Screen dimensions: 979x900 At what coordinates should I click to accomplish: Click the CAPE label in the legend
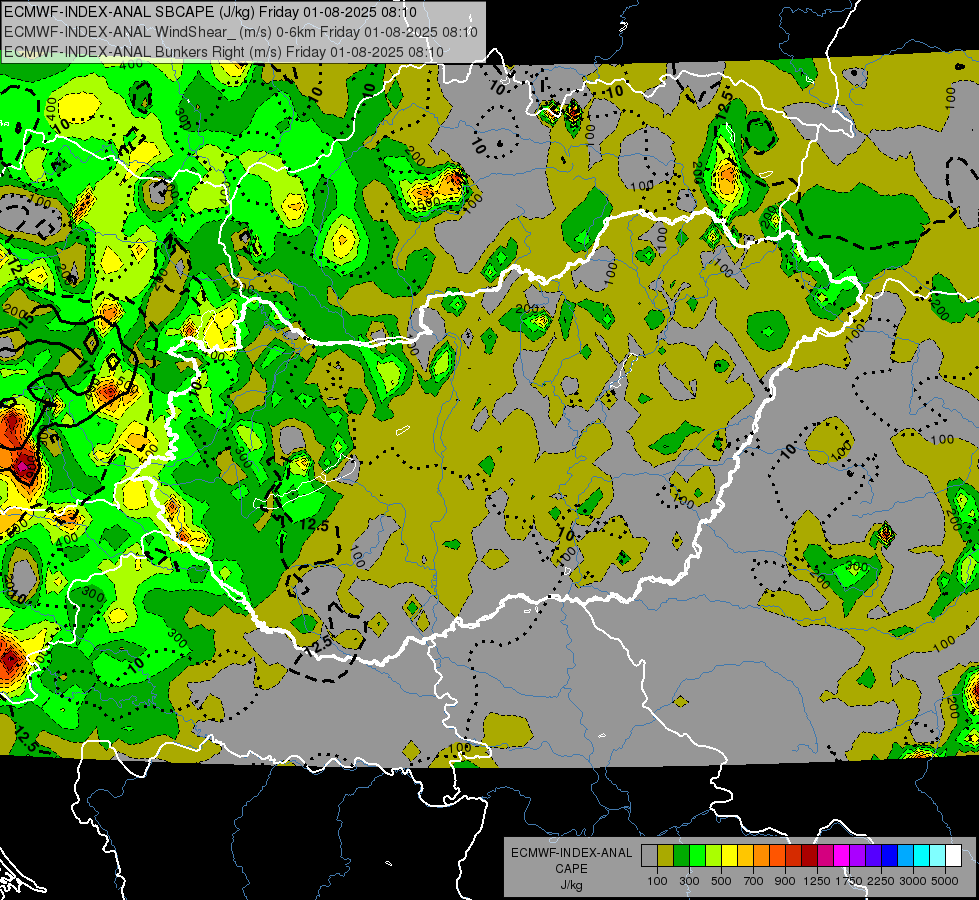click(571, 869)
